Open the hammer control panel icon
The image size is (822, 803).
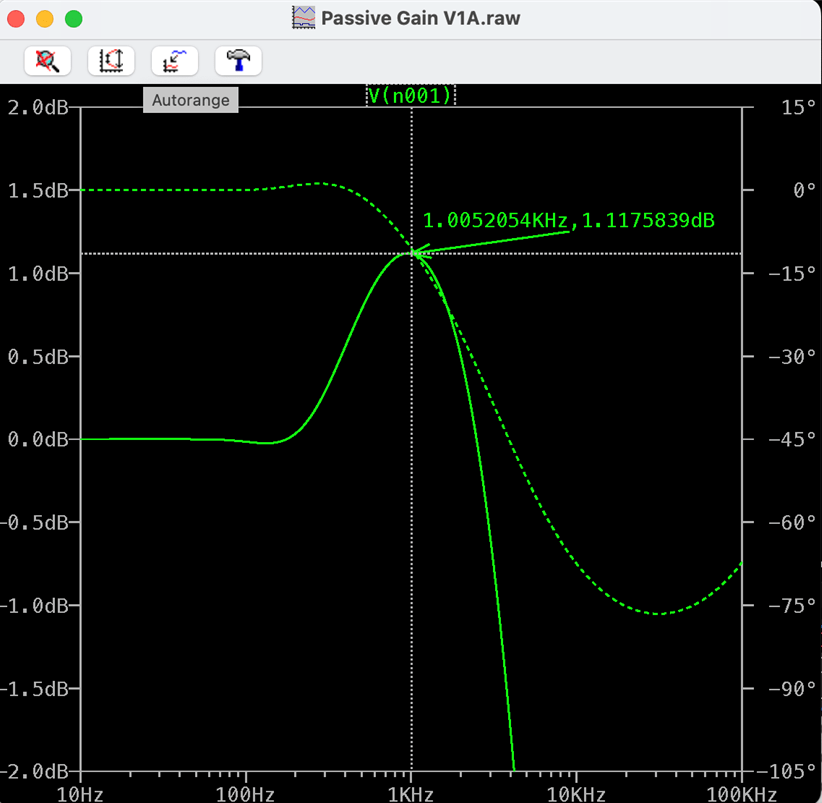click(238, 61)
